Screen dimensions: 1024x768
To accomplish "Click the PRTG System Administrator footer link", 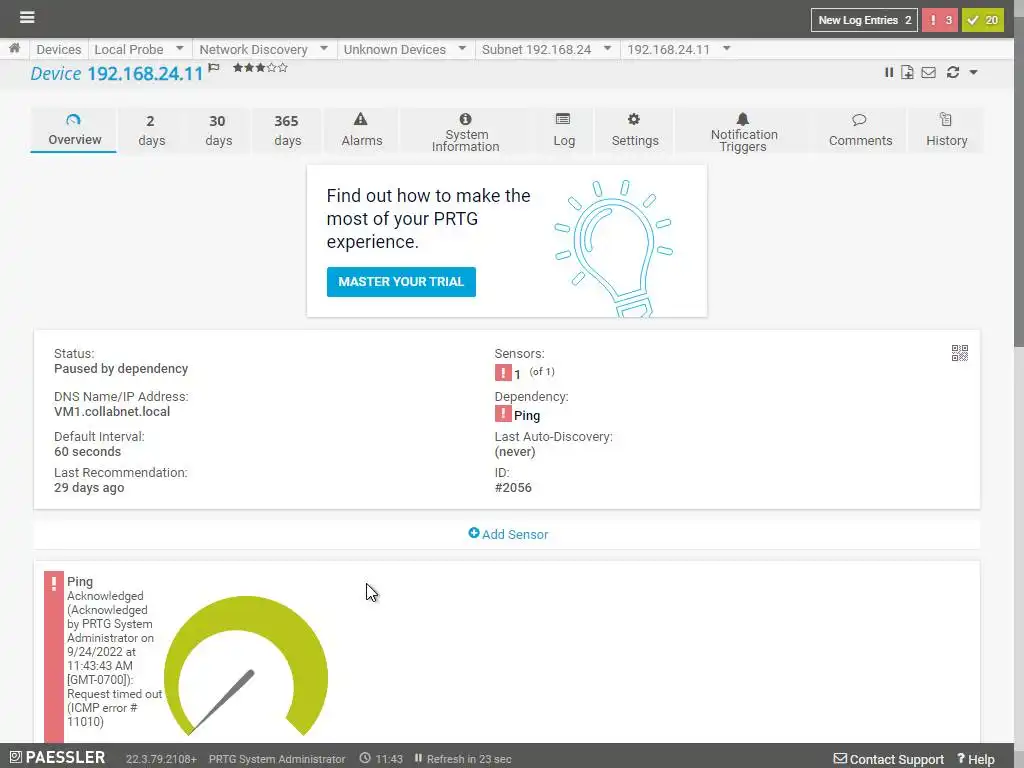I will [x=276, y=759].
